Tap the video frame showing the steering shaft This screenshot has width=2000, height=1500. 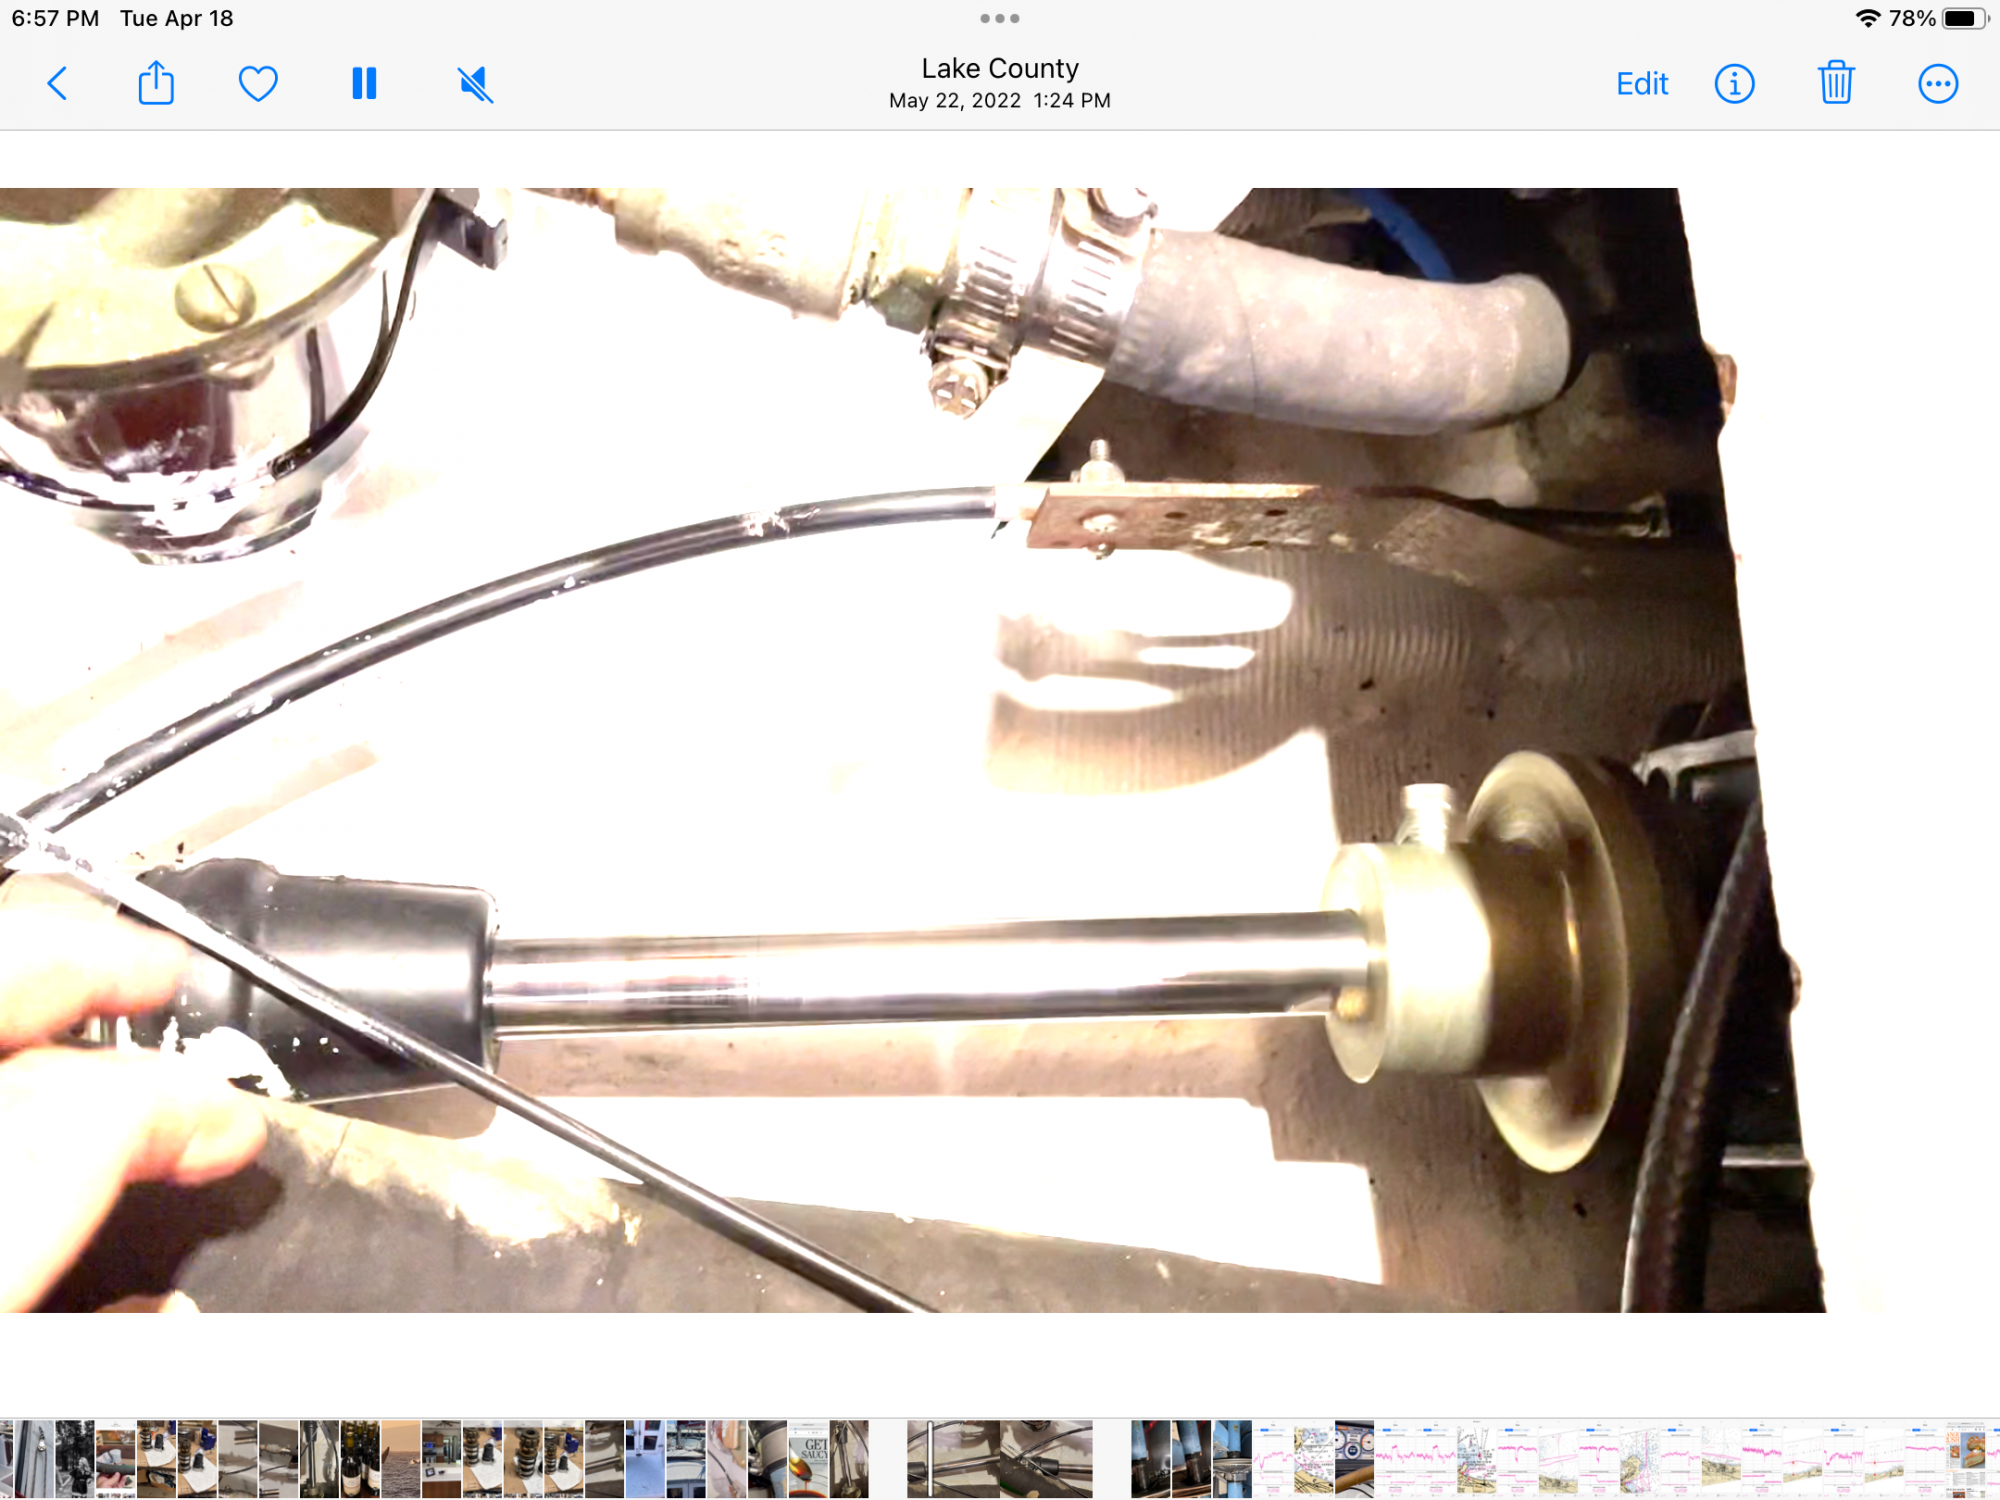[912, 750]
